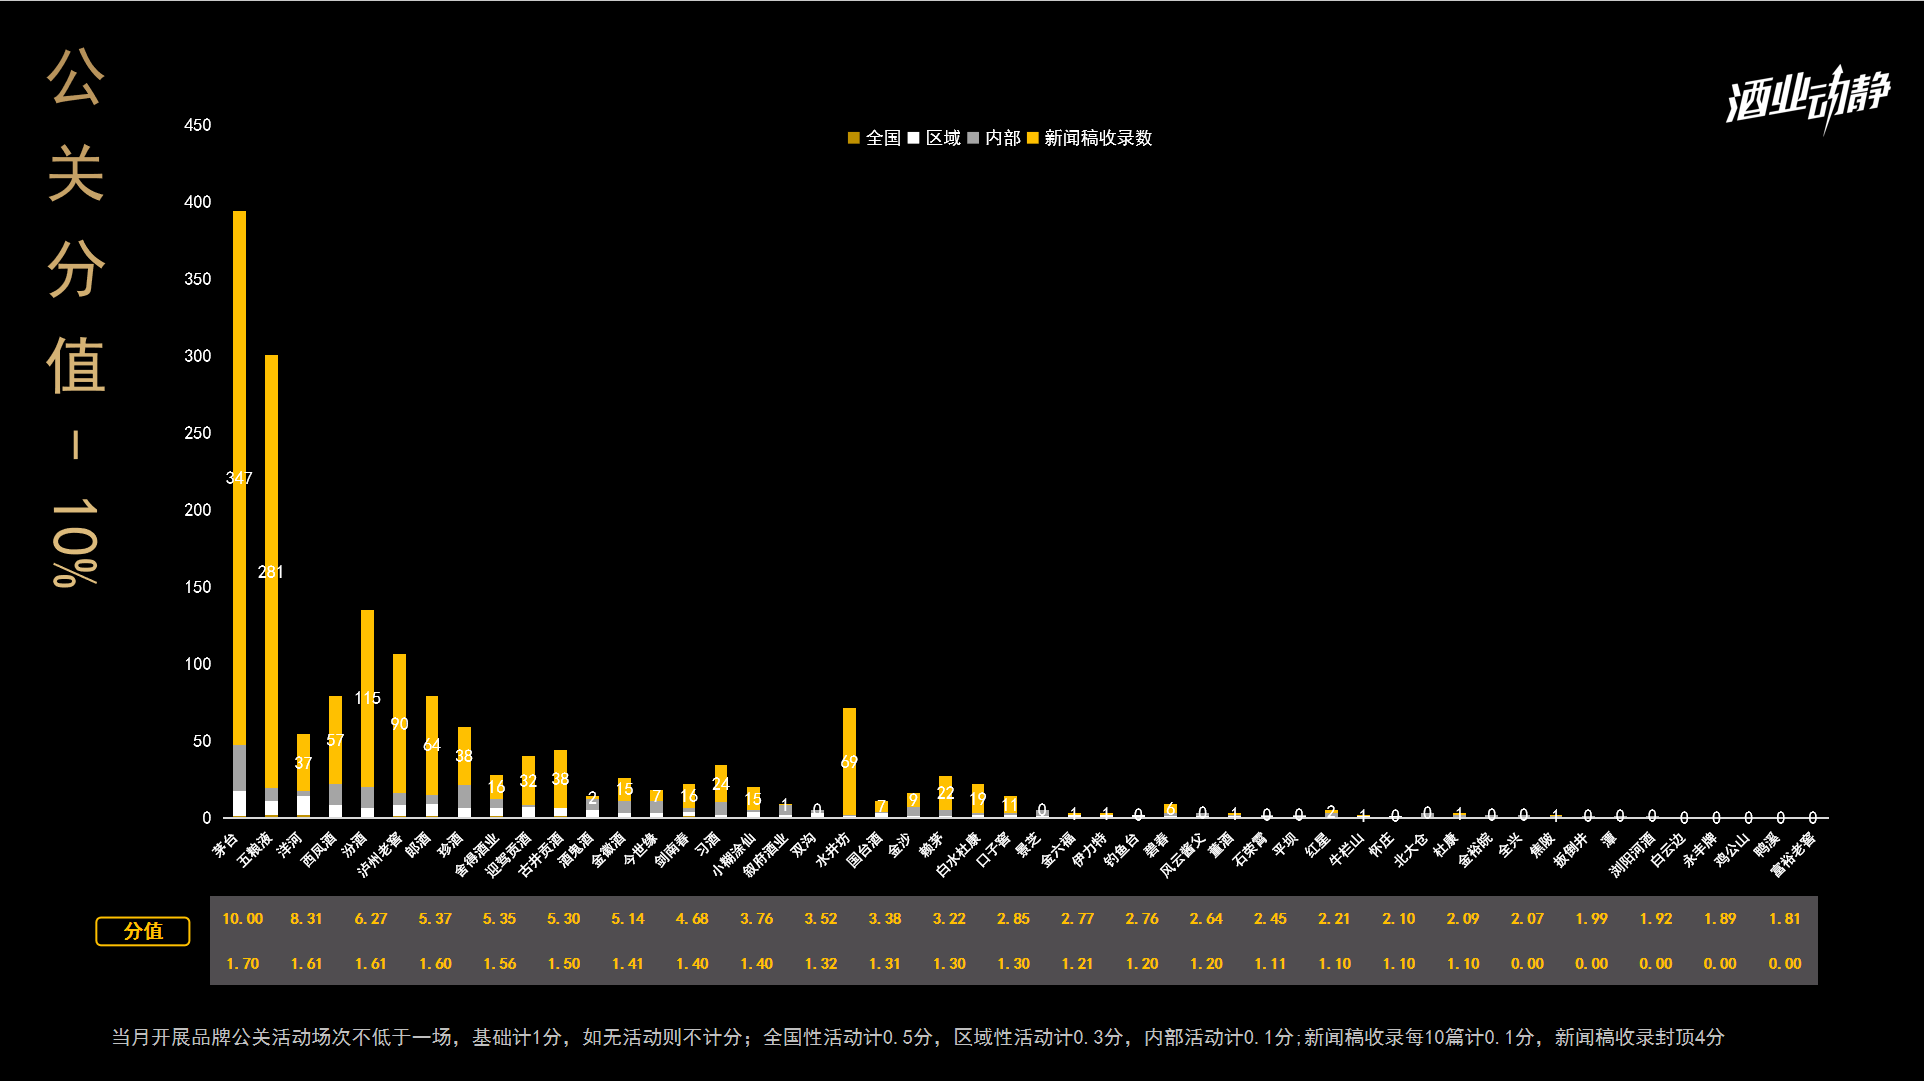Click score cell 2.85
The width and height of the screenshot is (1924, 1081).
point(1013,919)
